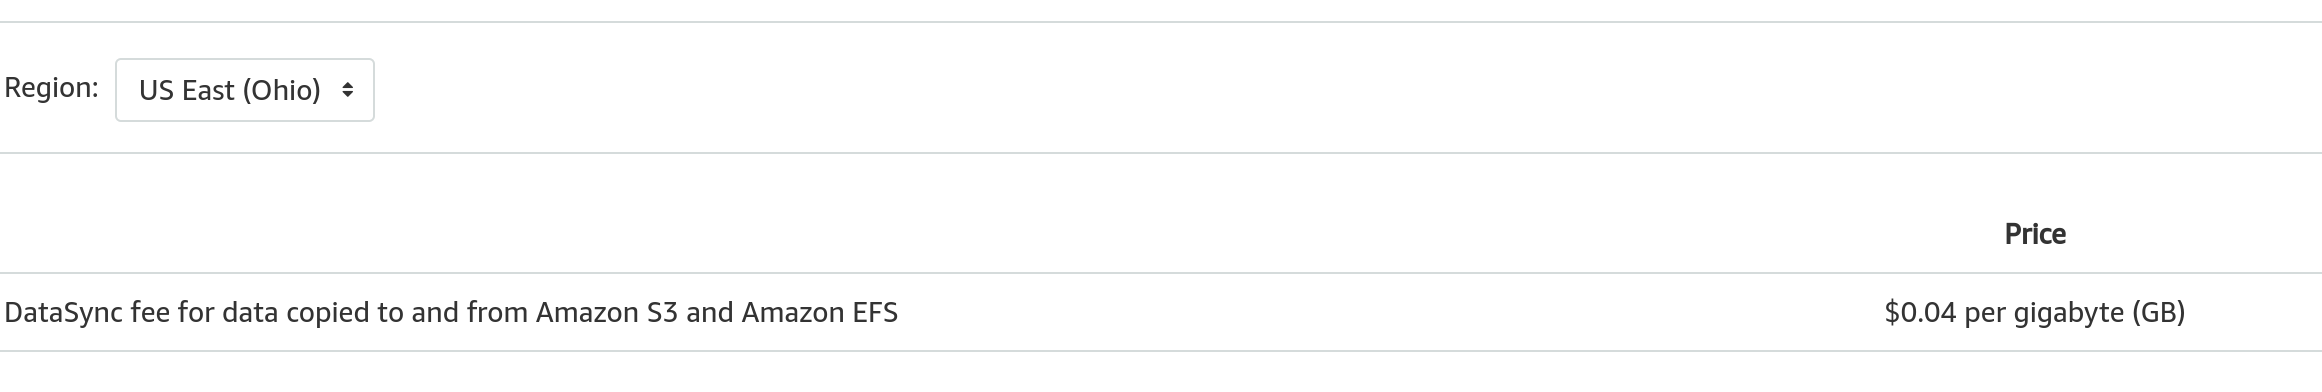
Task: Click the $0.04 per gigabyte (GB) price cell
Action: (2035, 313)
